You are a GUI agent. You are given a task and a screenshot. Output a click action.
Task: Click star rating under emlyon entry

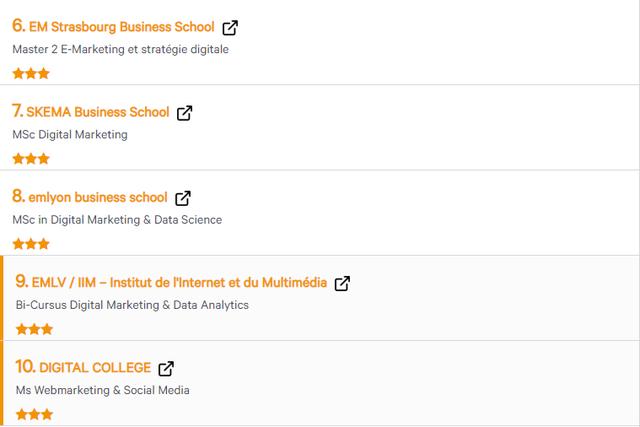(31, 244)
